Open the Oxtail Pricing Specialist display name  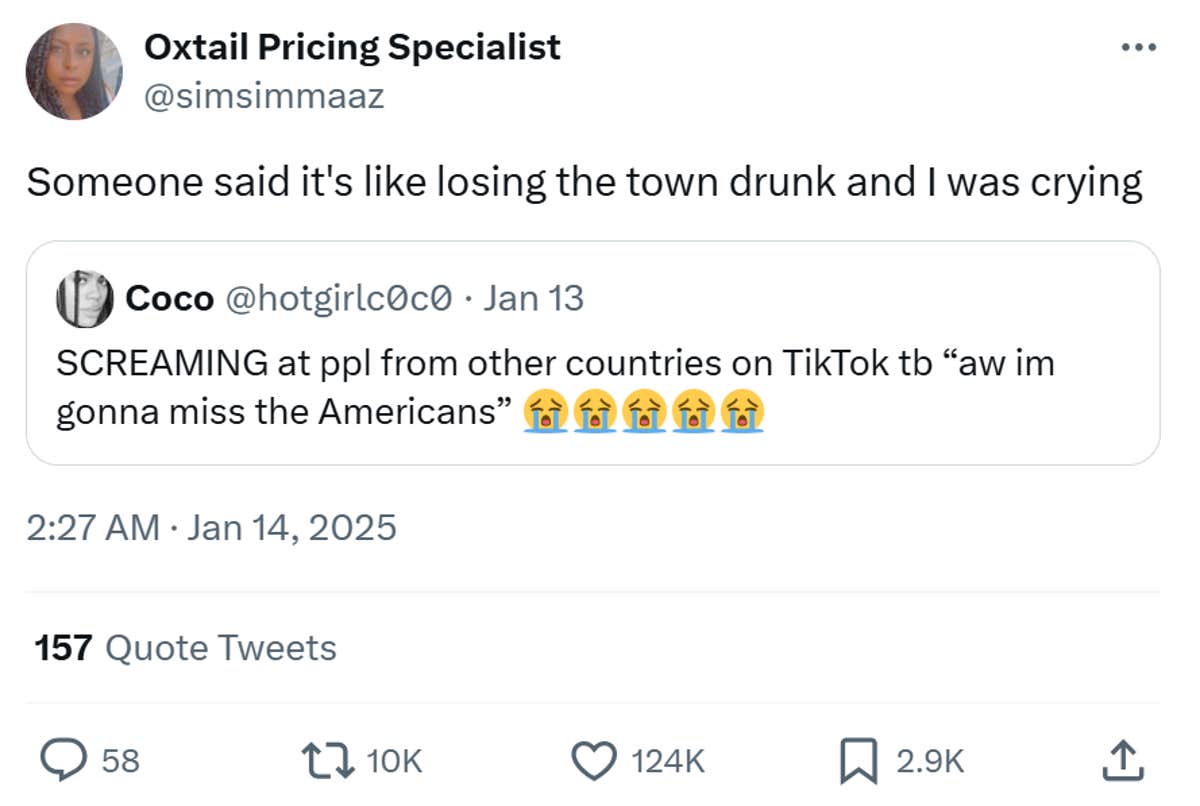[x=352, y=47]
